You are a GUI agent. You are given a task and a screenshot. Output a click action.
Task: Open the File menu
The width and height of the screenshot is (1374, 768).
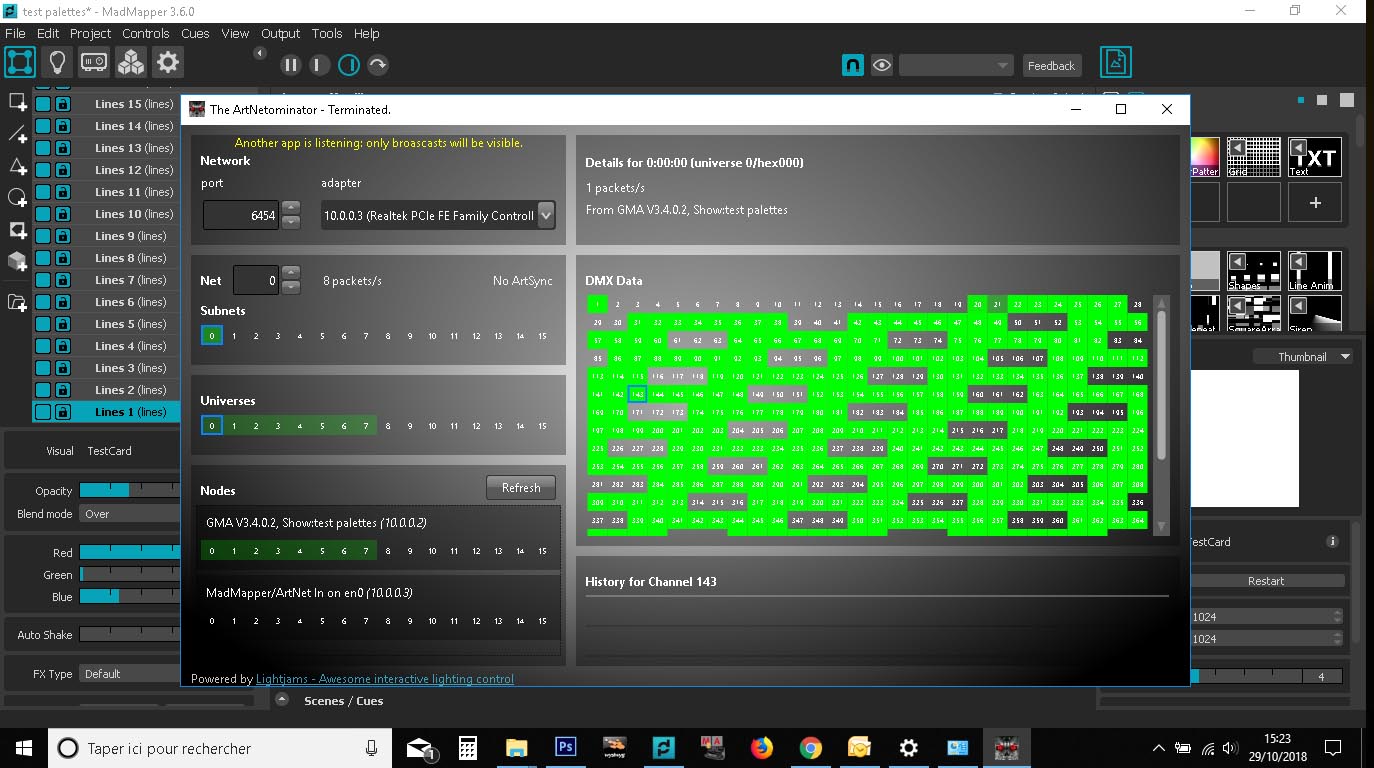pos(15,33)
